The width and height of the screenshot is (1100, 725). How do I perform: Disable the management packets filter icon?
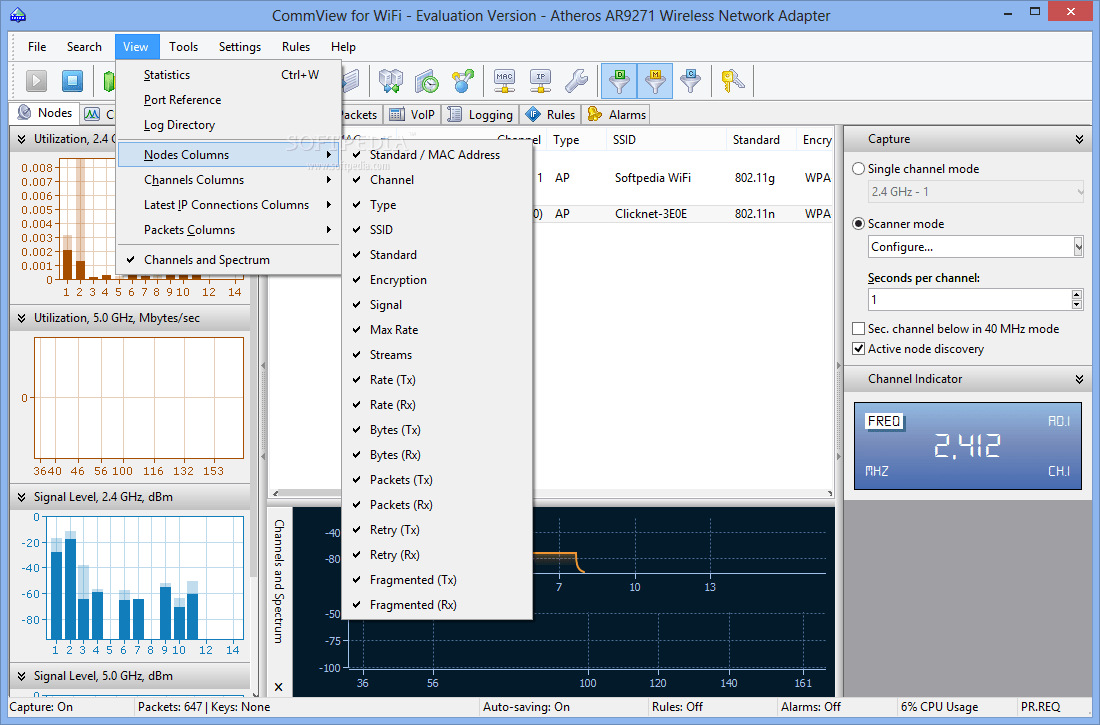click(x=655, y=81)
